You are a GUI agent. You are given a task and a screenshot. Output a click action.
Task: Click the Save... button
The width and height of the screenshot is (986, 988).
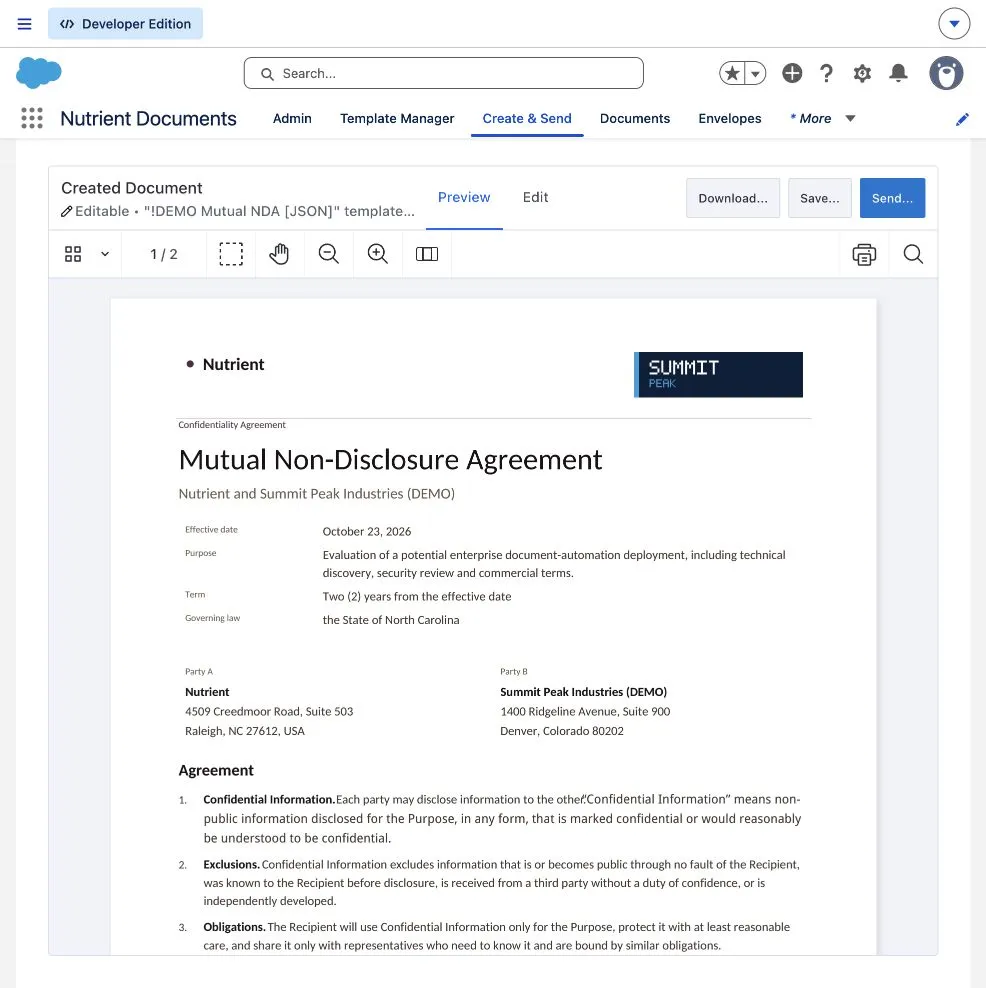pyautogui.click(x=820, y=198)
